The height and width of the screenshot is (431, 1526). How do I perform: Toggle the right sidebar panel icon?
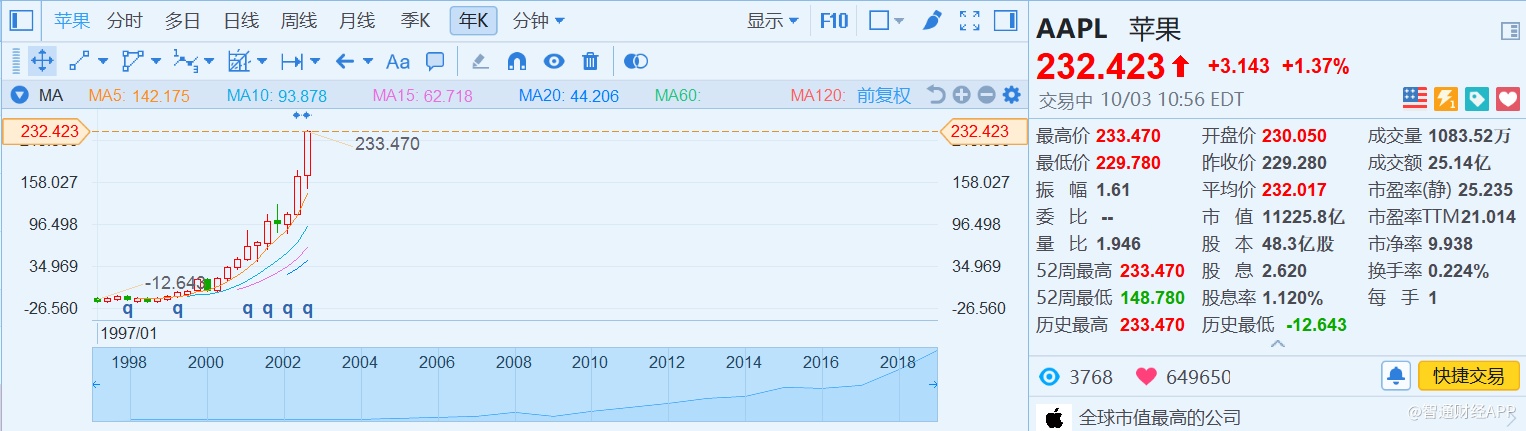pos(1005,20)
